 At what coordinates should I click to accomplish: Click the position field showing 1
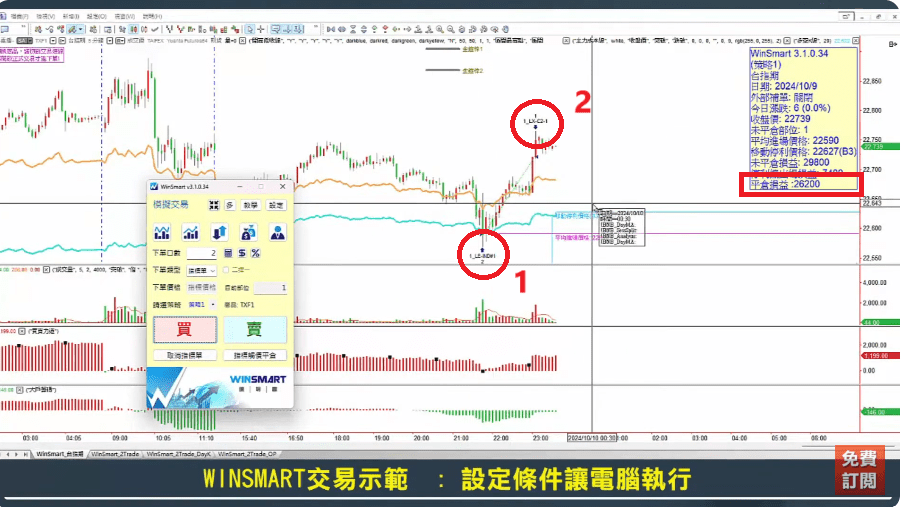(270, 287)
